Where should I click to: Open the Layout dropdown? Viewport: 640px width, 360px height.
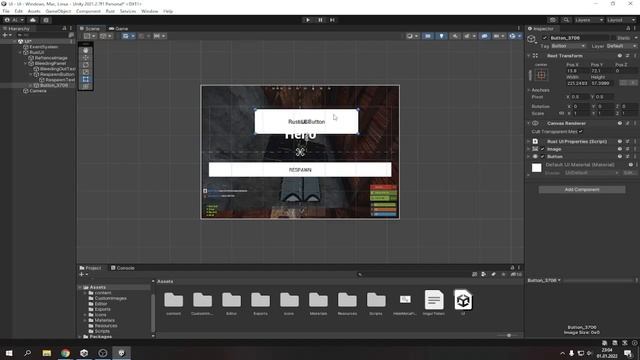621,20
